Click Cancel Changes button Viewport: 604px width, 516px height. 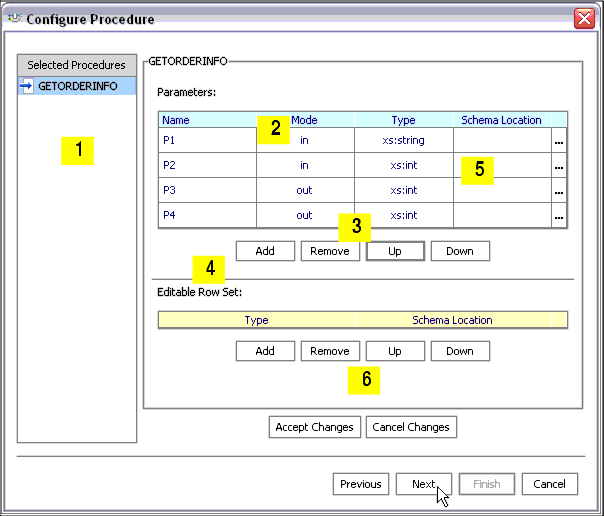[x=411, y=427]
